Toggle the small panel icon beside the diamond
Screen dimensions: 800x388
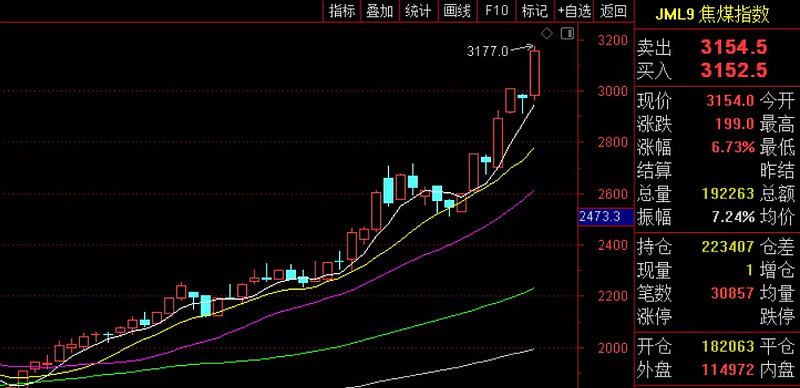click(567, 34)
